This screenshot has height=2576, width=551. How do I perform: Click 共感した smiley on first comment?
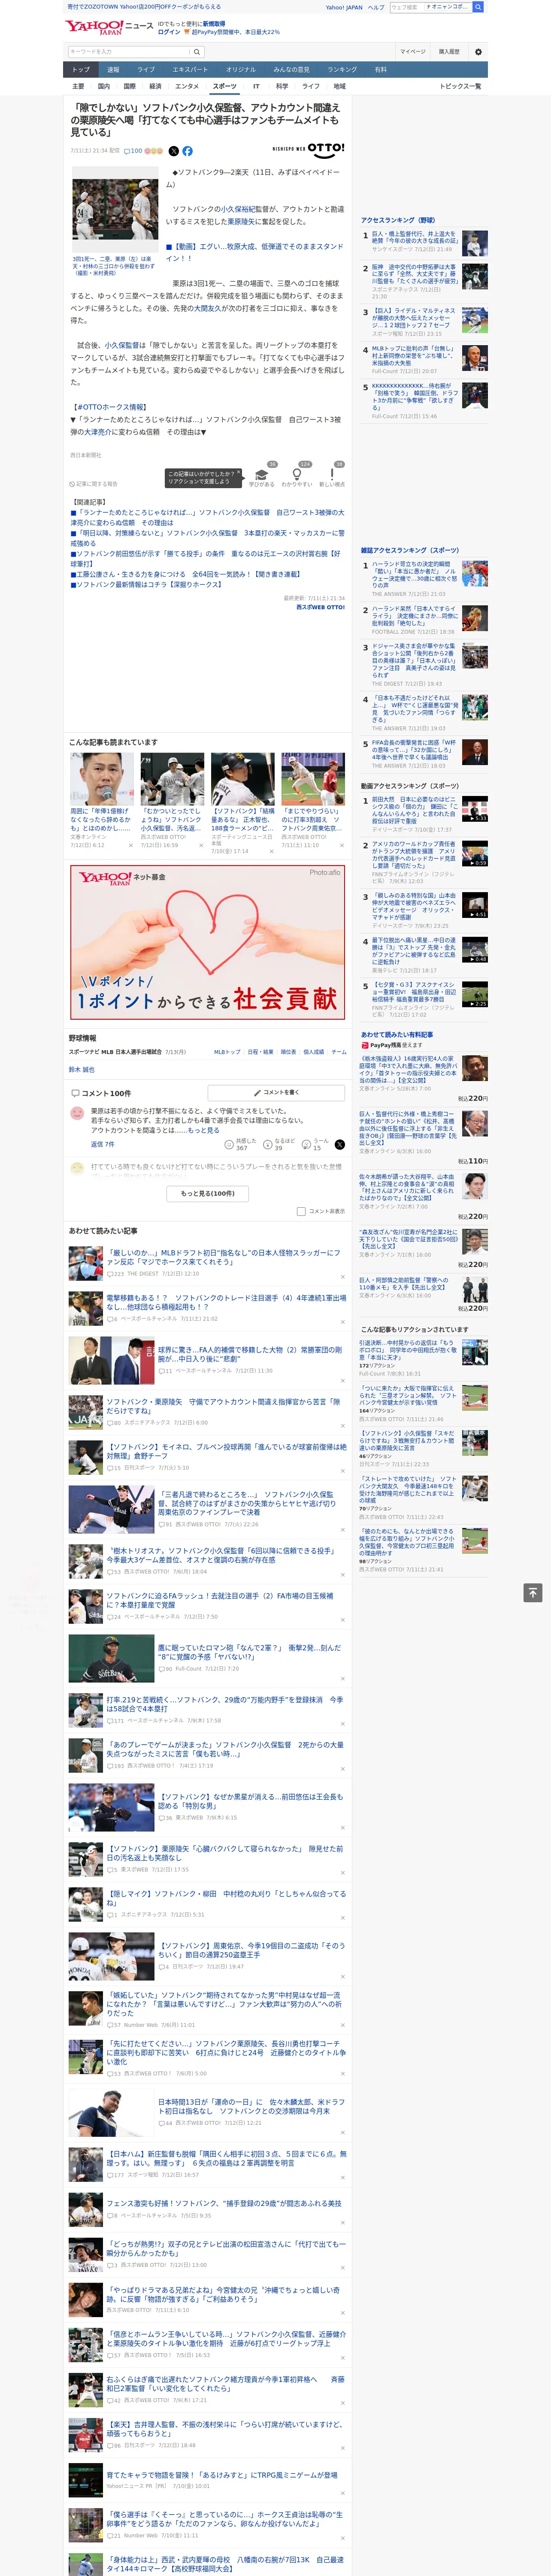(x=229, y=1145)
